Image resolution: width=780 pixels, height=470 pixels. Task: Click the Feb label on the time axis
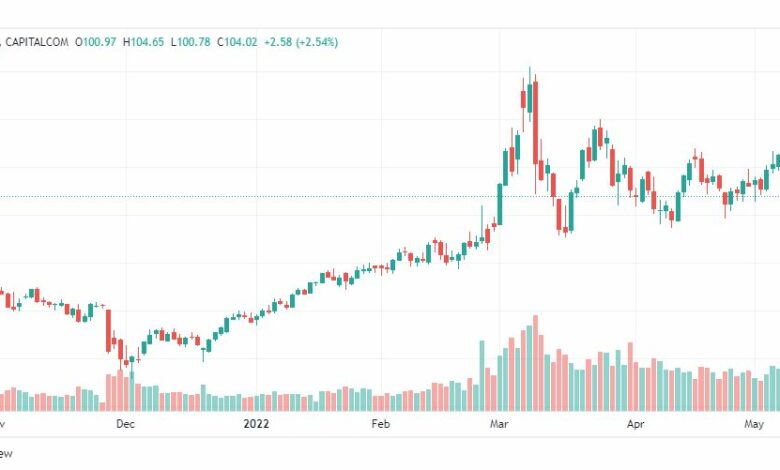pos(381,424)
